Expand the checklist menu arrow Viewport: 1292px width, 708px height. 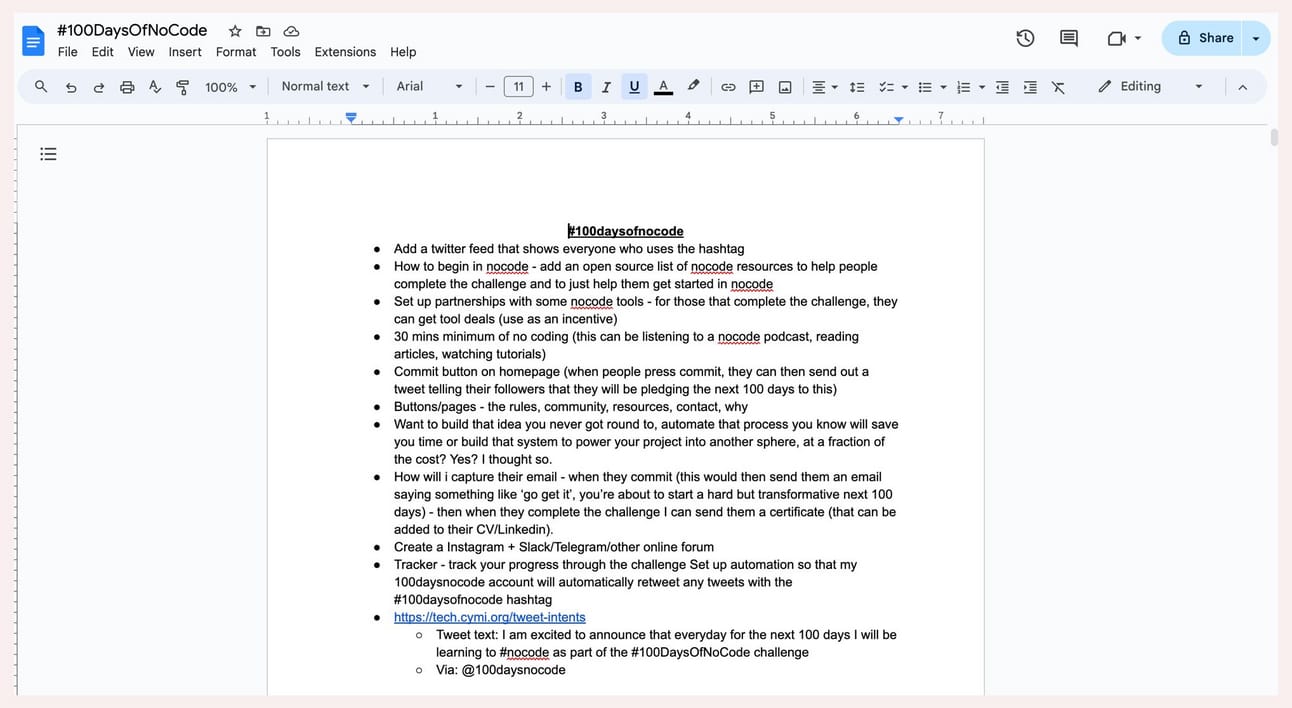click(x=905, y=87)
